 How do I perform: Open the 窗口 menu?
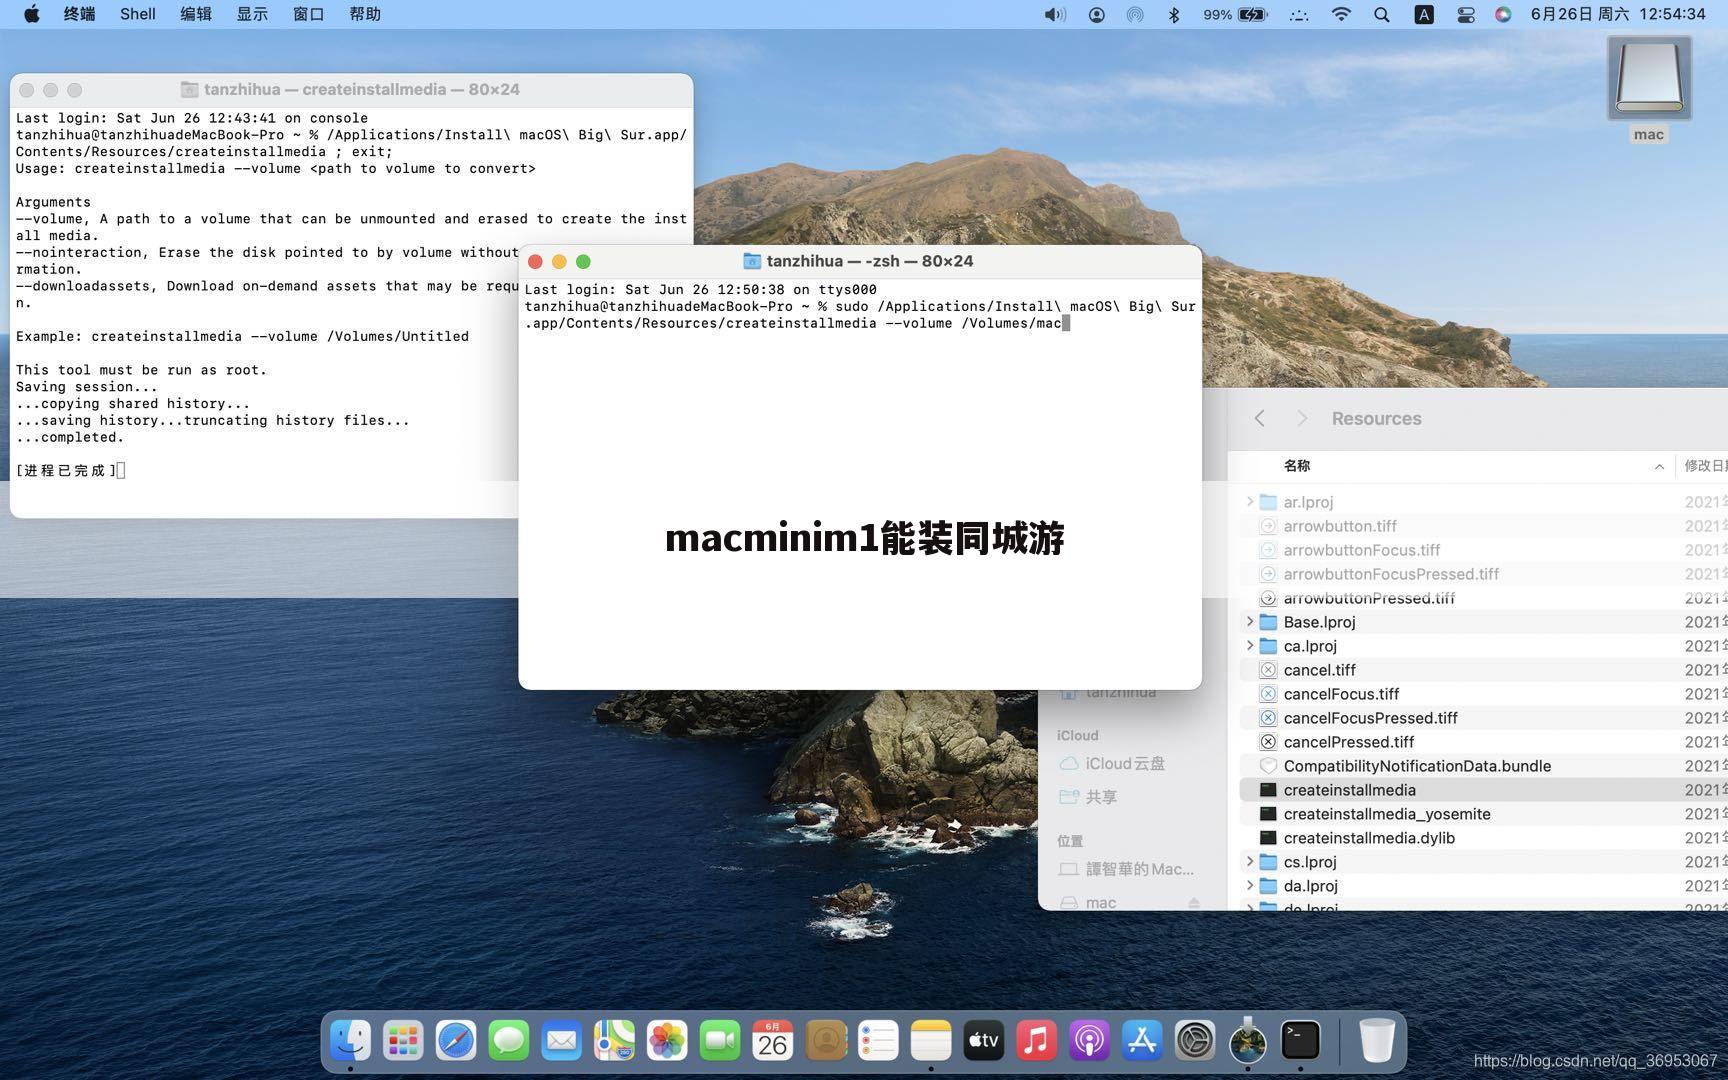(309, 14)
